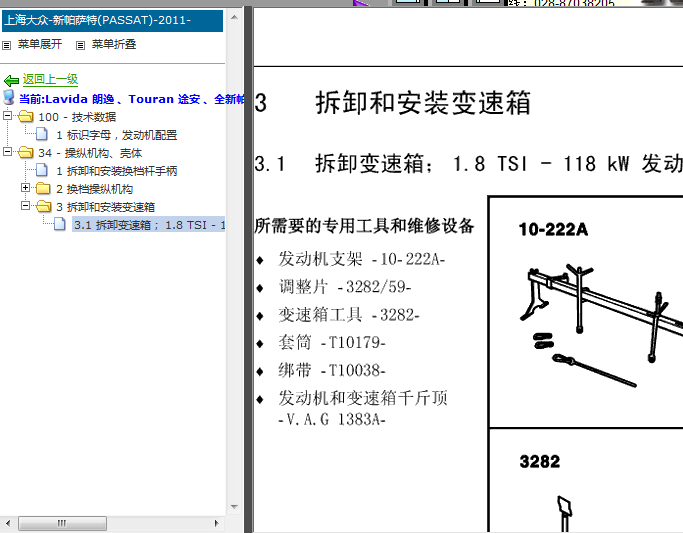
Task: Select the 当前:Lavida 朗逸、Touran 途安 heading
Action: point(131,99)
